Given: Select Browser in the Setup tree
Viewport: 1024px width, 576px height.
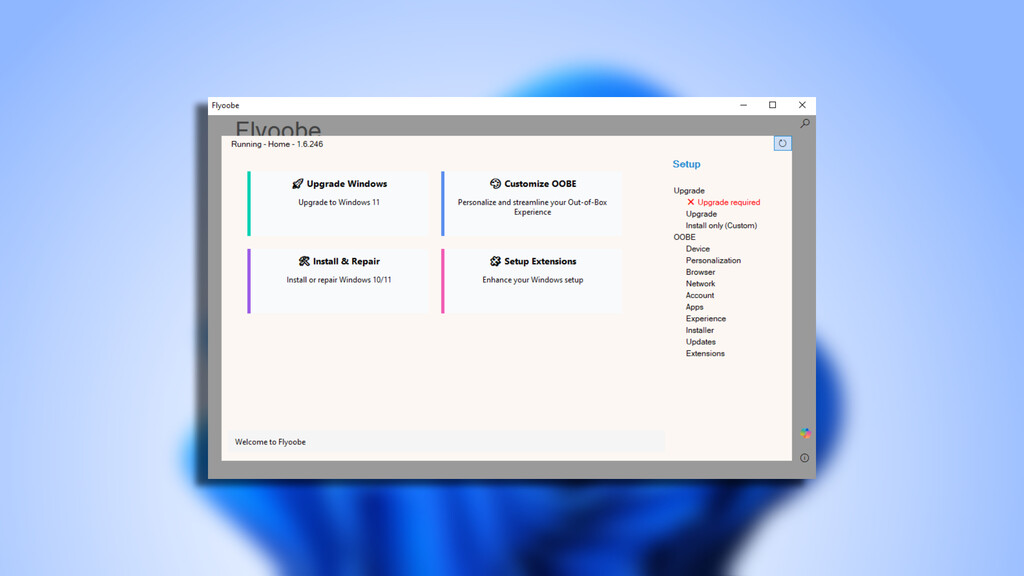Looking at the screenshot, I should [700, 272].
